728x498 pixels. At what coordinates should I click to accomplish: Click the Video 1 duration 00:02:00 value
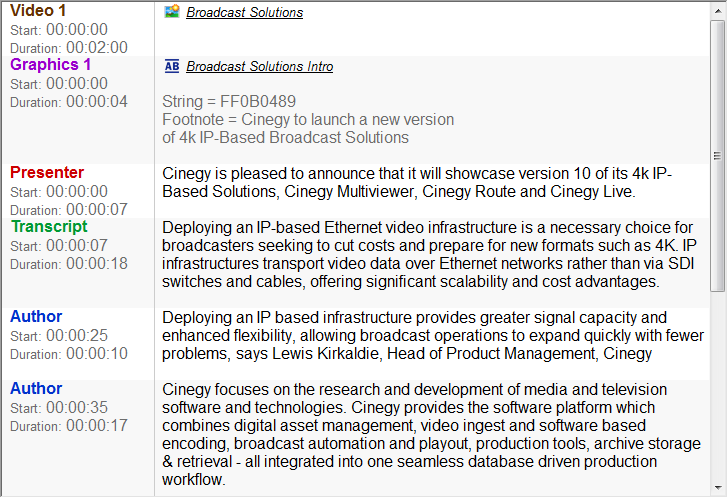pos(97,47)
